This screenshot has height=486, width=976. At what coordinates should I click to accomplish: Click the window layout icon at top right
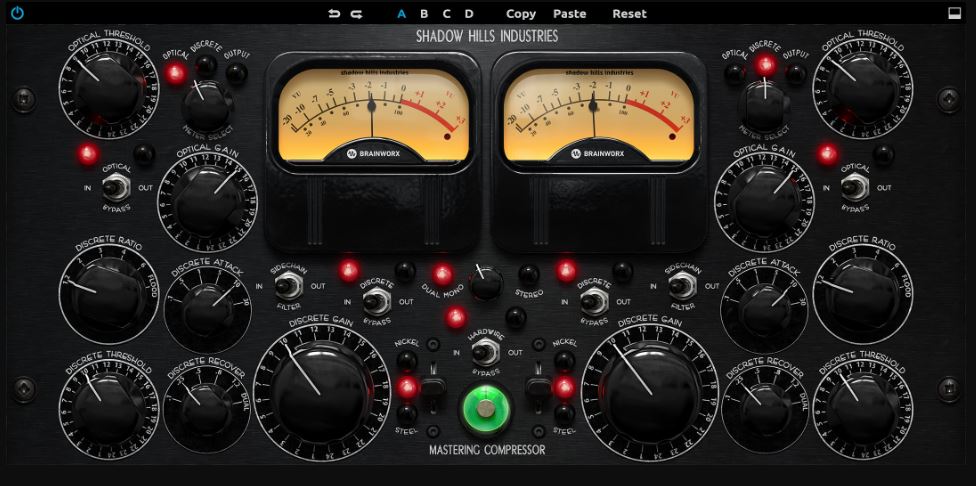tap(955, 13)
